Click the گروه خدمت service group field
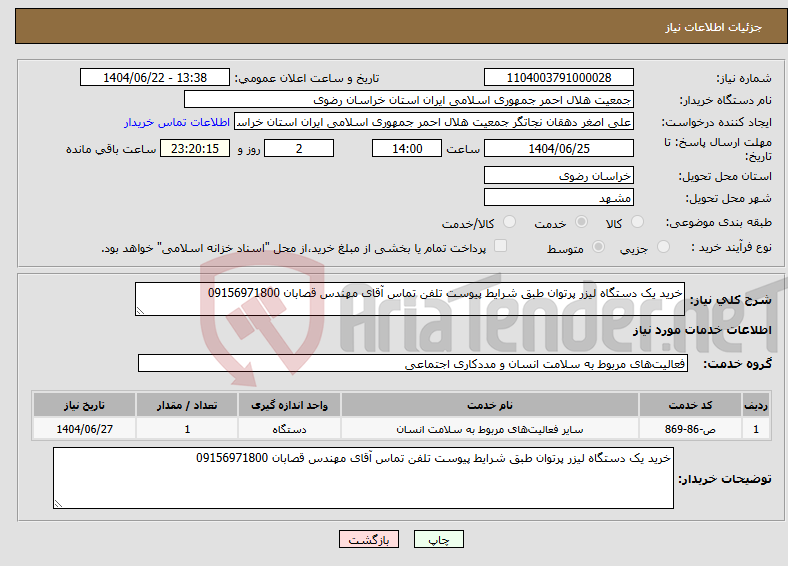 click(413, 363)
